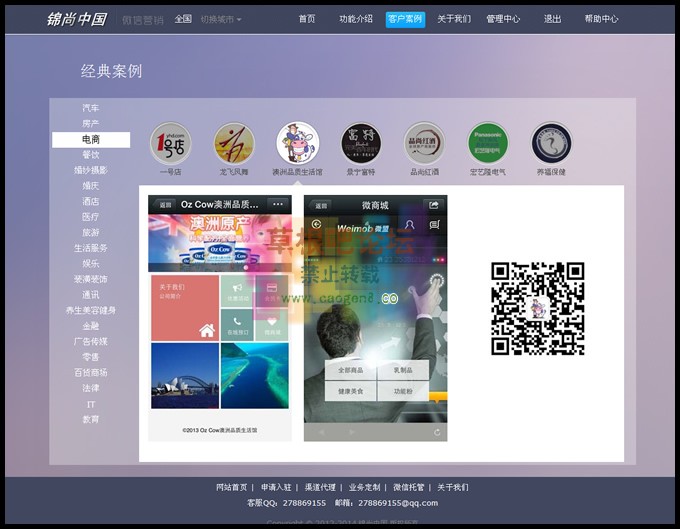Open 功能介绍 navigation item

(x=356, y=19)
